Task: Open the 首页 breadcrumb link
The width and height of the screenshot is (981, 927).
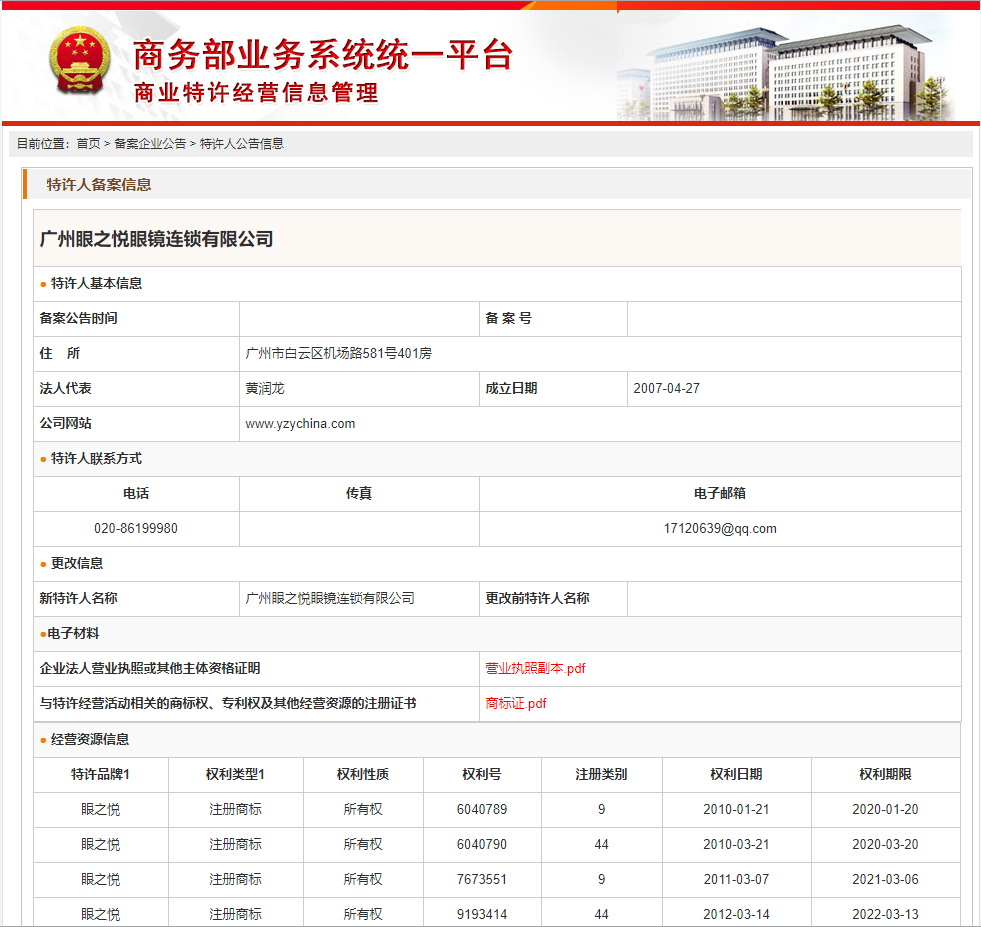Action: 88,144
